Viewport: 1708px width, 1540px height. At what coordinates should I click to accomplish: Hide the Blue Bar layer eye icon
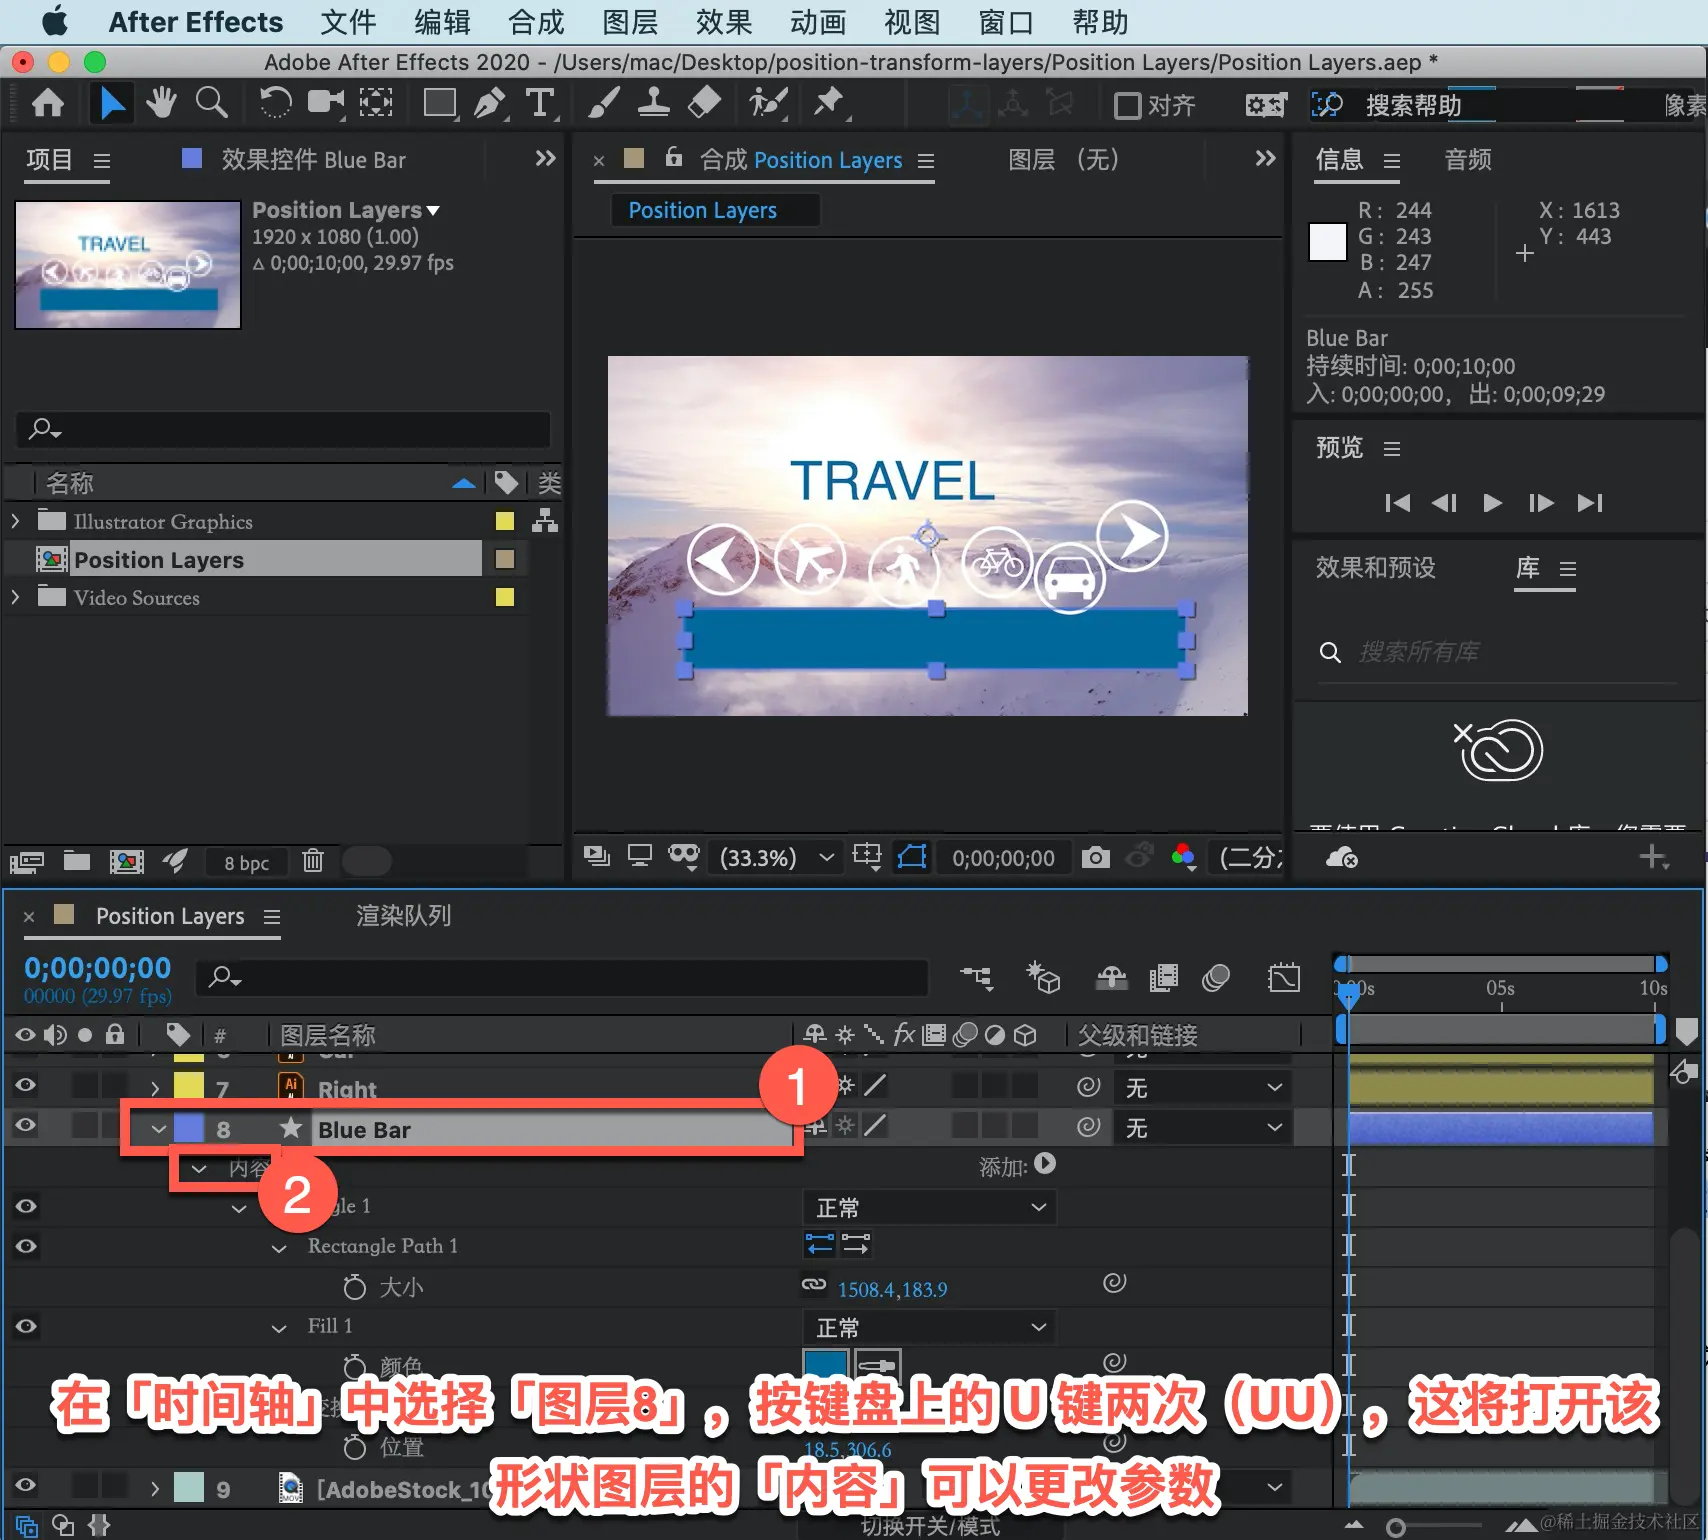click(x=25, y=1125)
